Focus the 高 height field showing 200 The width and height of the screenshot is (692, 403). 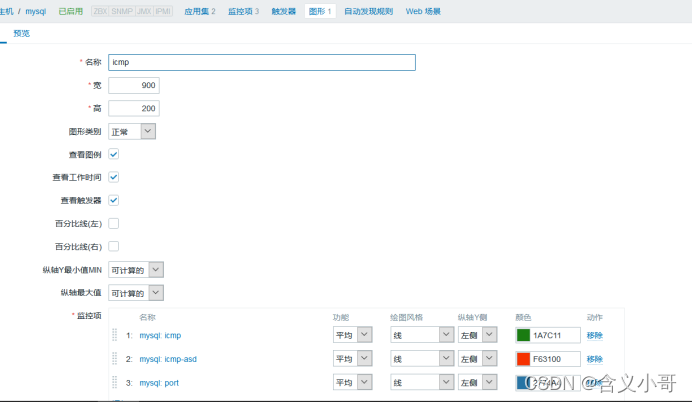tap(134, 108)
